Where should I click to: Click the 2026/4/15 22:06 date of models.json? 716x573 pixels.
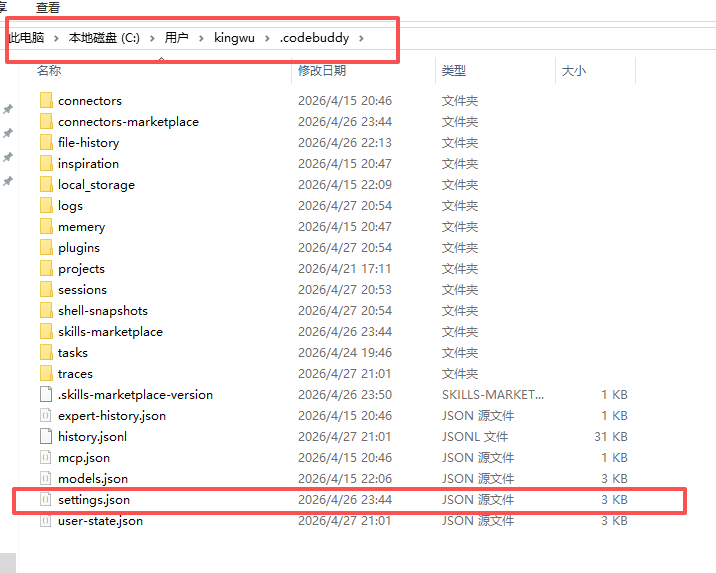[x=345, y=478]
